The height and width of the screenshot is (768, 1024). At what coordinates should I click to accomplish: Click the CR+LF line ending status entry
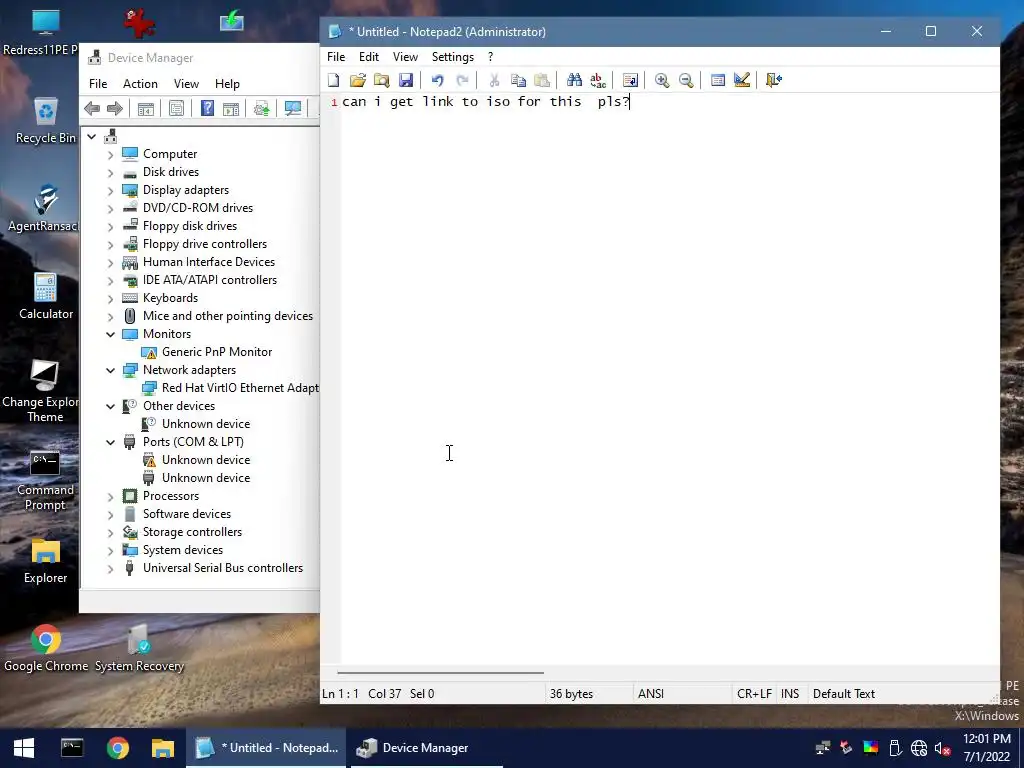(x=754, y=694)
